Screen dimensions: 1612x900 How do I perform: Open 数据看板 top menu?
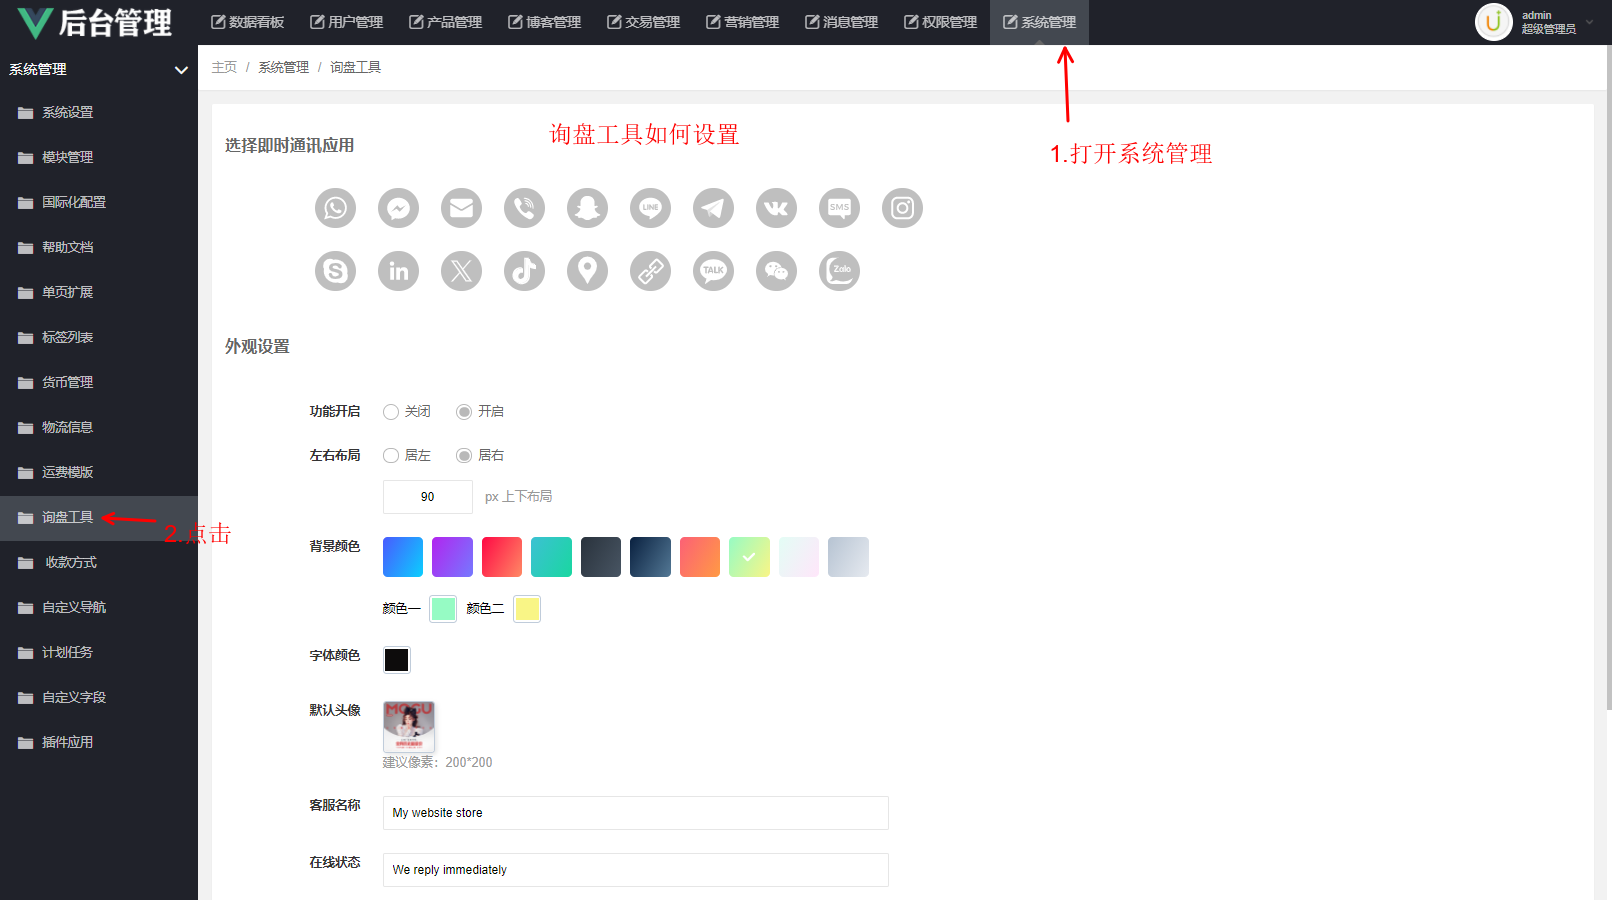coord(248,22)
